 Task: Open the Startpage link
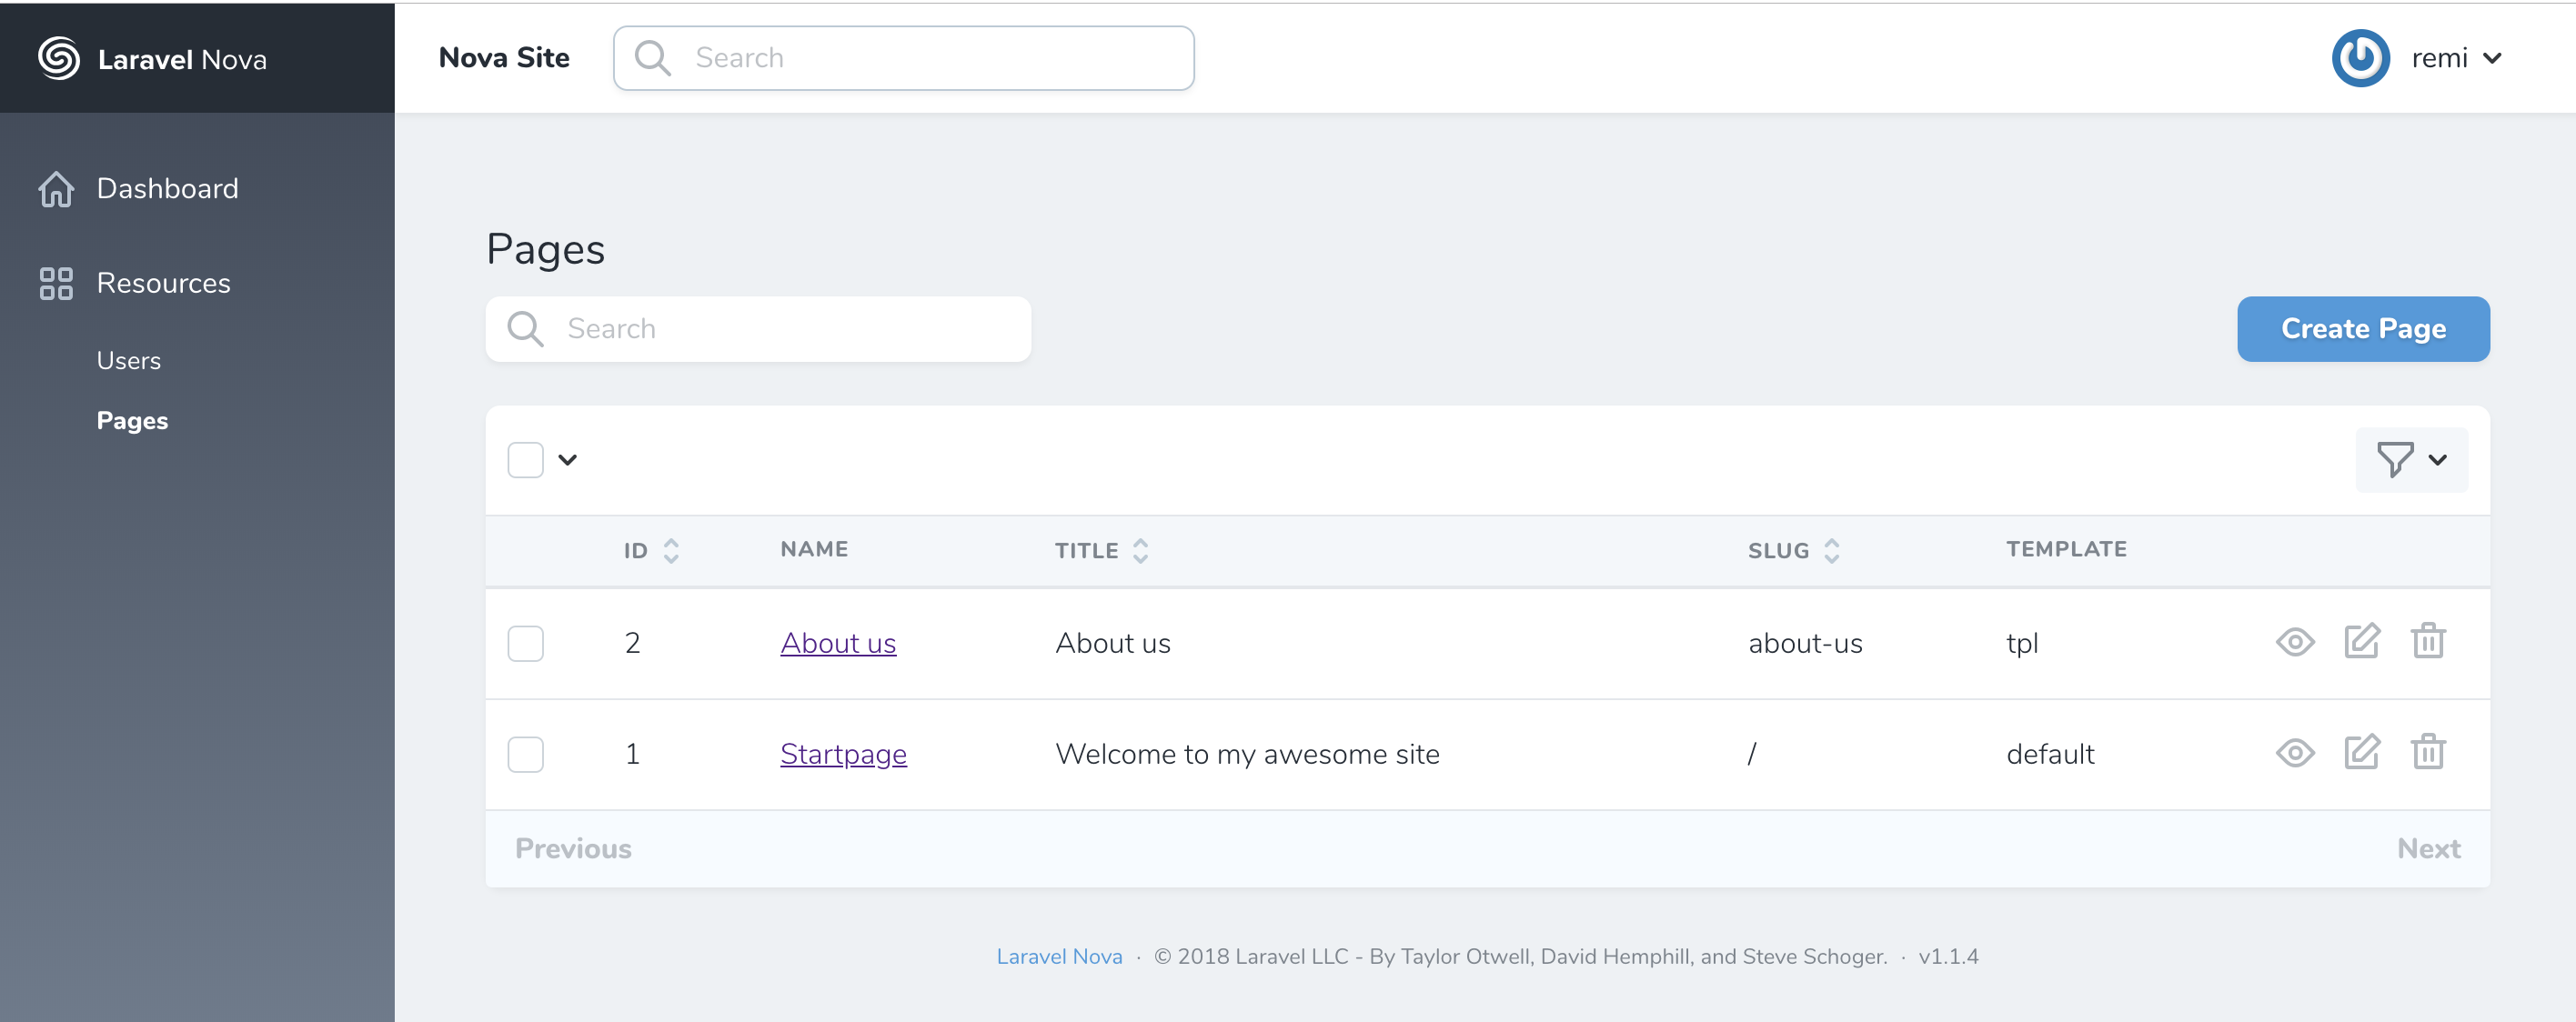[x=843, y=754]
